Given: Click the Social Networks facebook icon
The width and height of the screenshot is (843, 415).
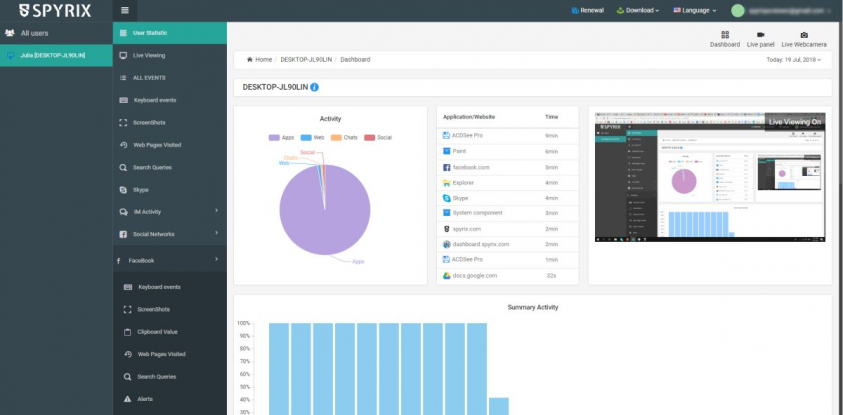Looking at the screenshot, I should point(123,234).
